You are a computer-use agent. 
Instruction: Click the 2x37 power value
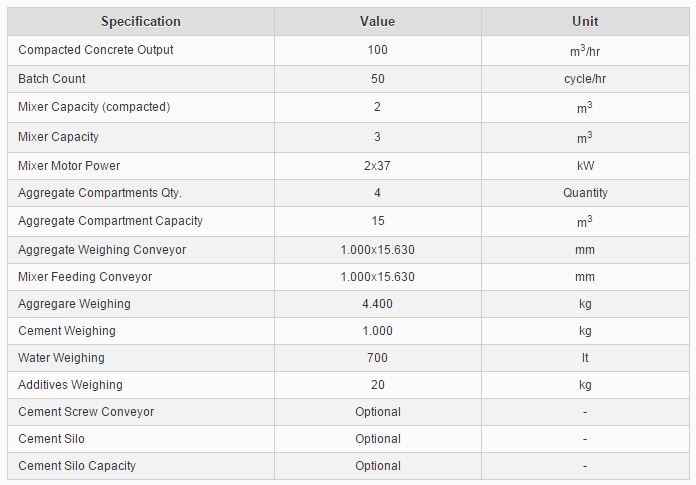pyautogui.click(x=377, y=165)
